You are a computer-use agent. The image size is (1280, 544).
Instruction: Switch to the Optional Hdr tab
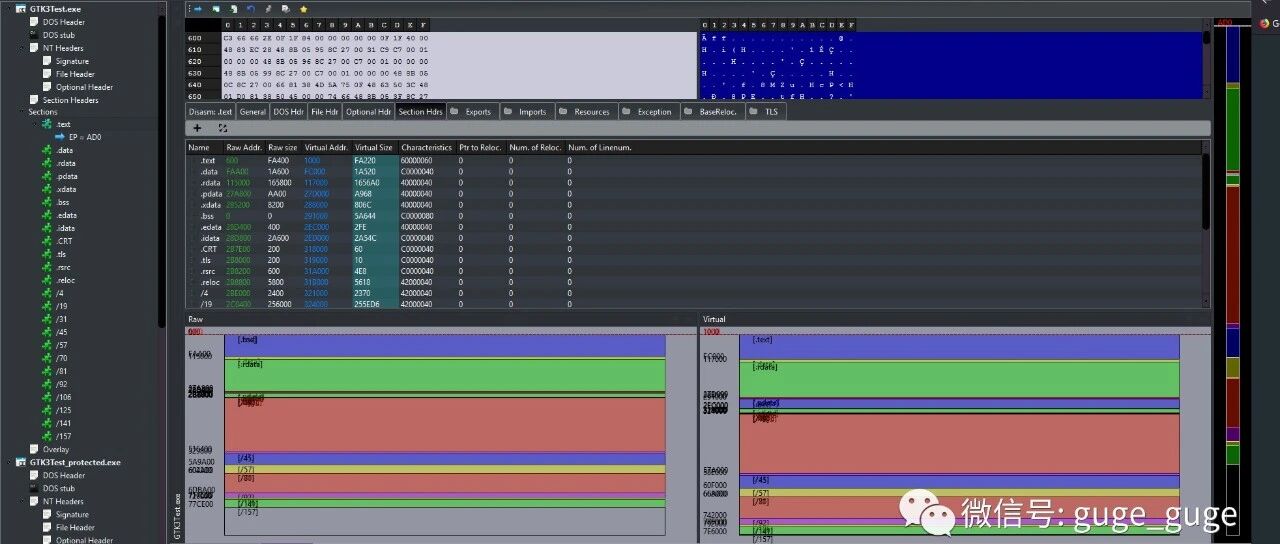click(368, 112)
